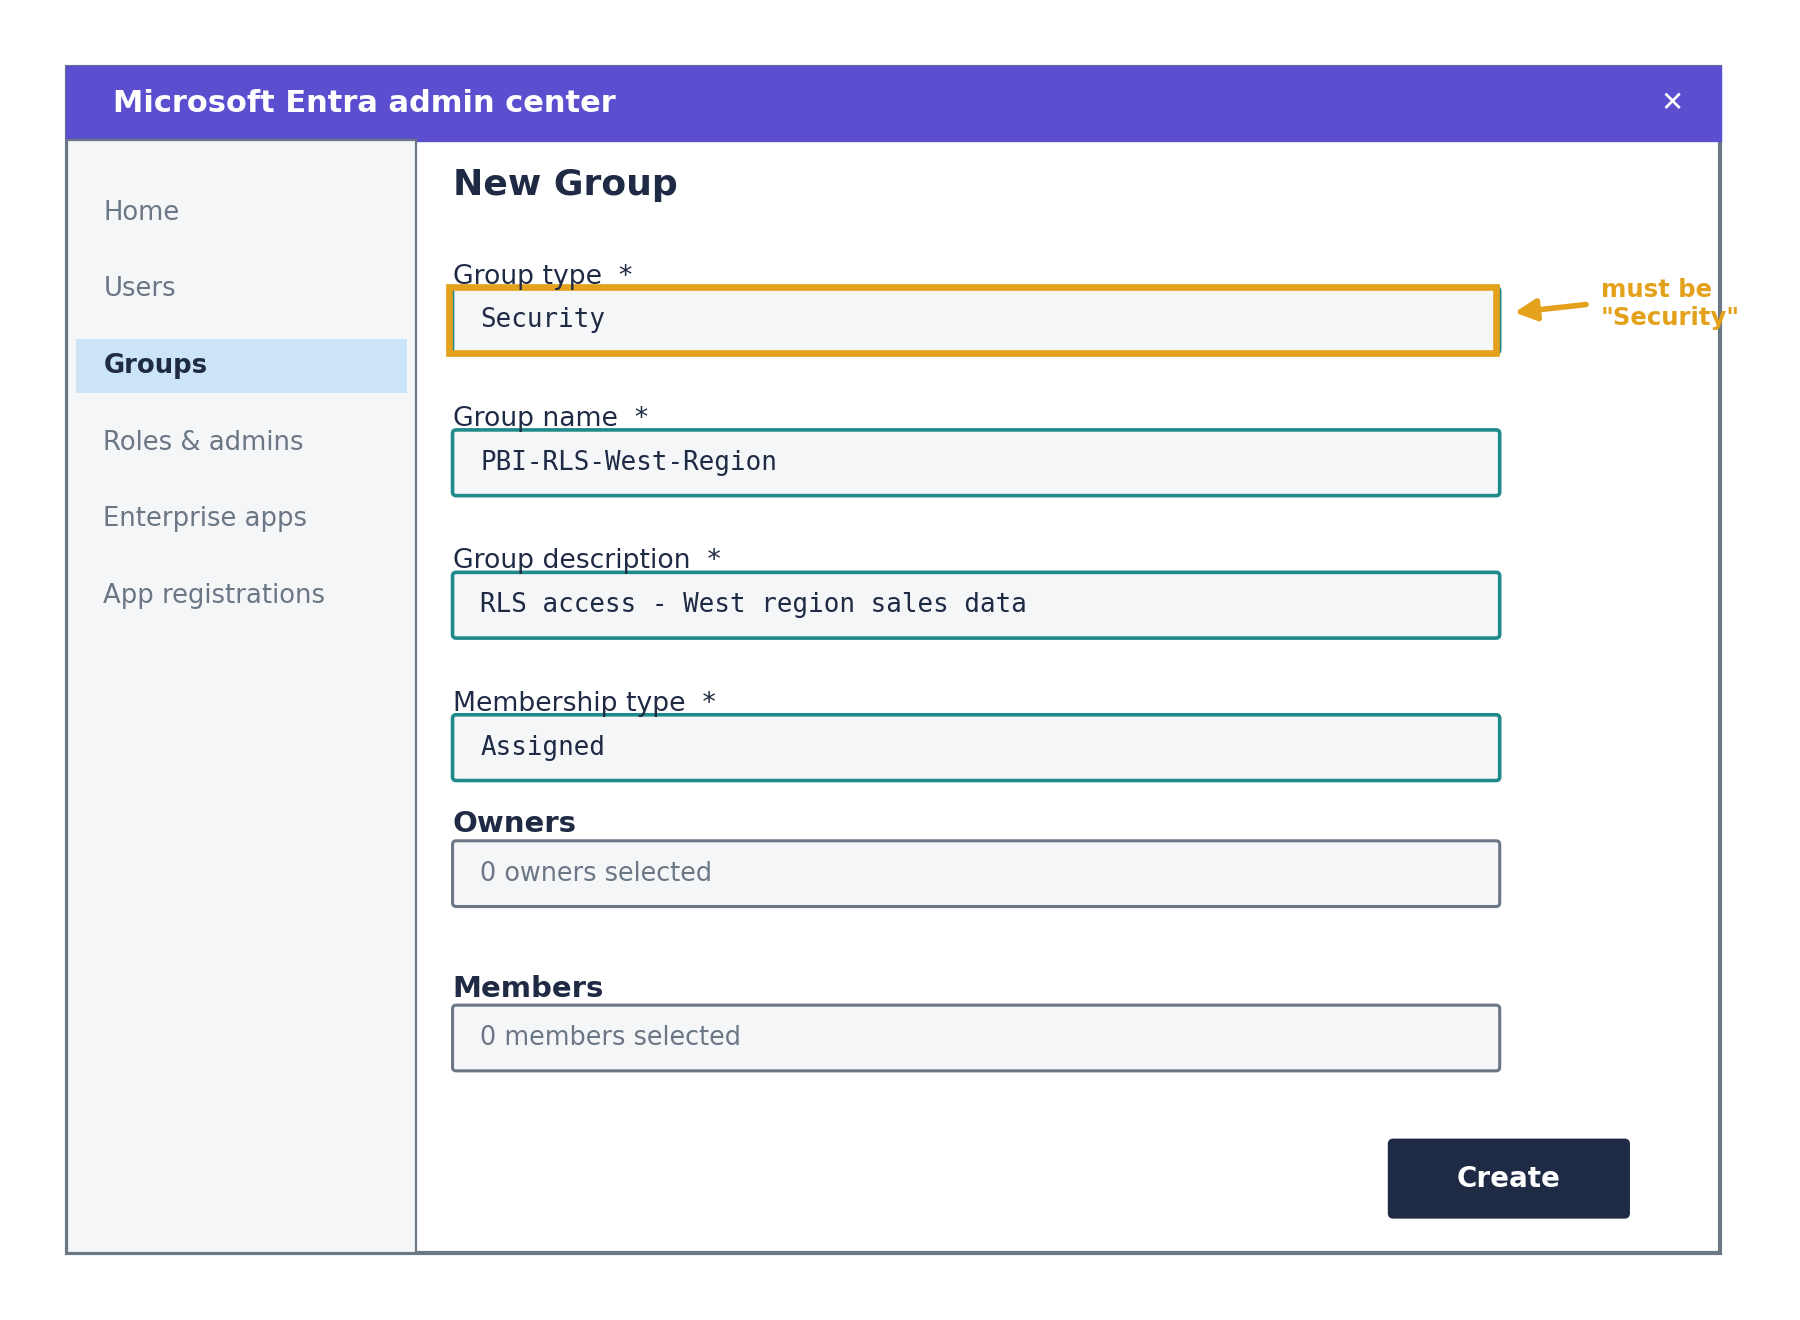The height and width of the screenshot is (1320, 1800).
Task: Open the members picker showing 0 members selected
Action: tap(975, 1038)
